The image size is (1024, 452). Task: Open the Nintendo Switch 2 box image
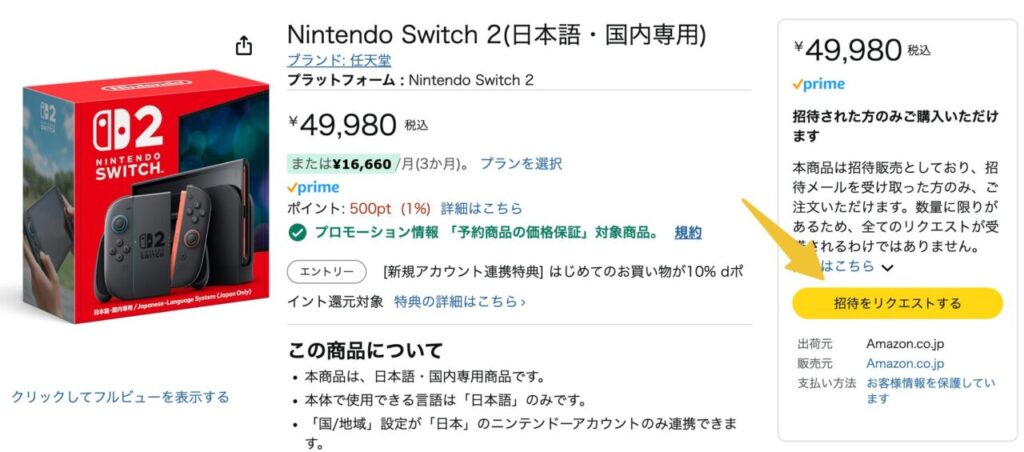click(x=146, y=195)
